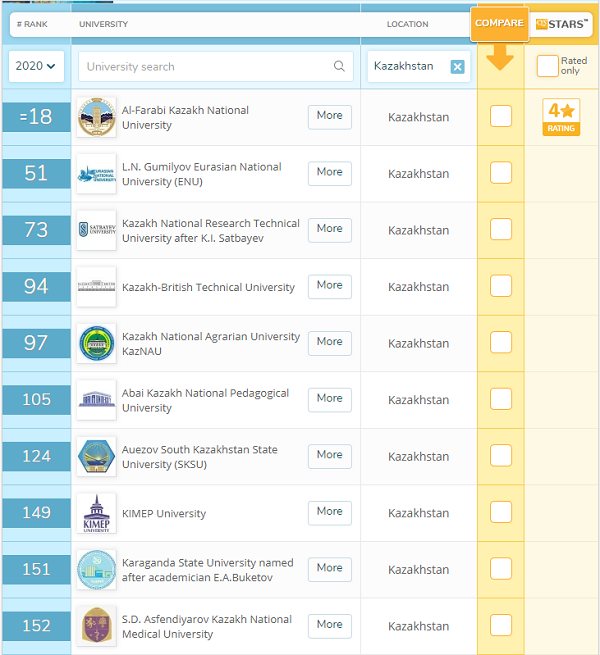Click rank value 51
600x655 pixels.
(x=36, y=173)
